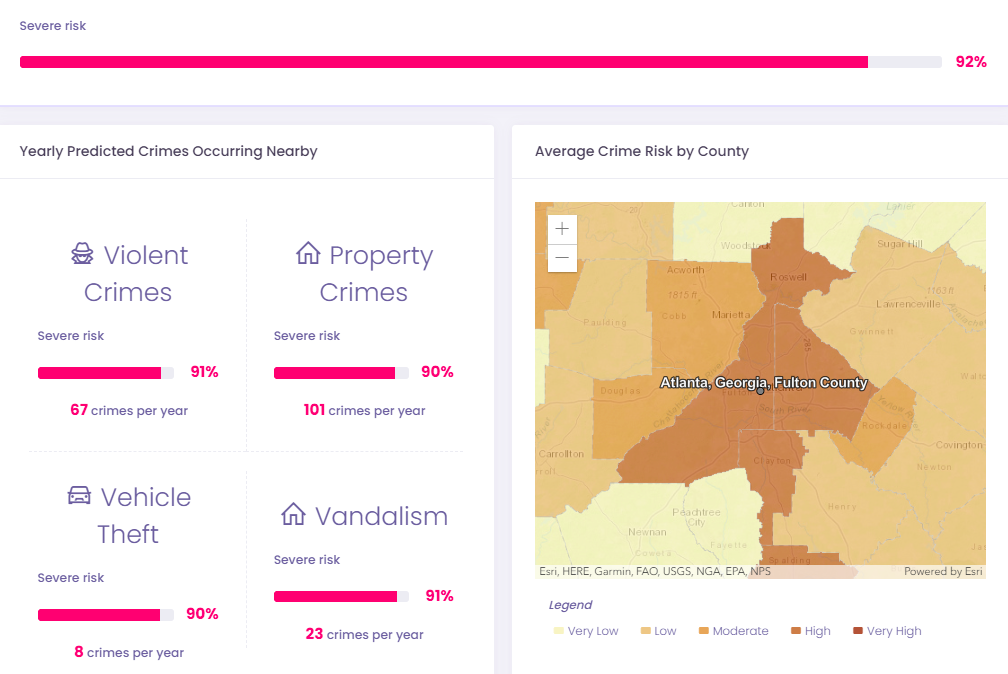Select the Moderate legend swatch

pos(703,631)
